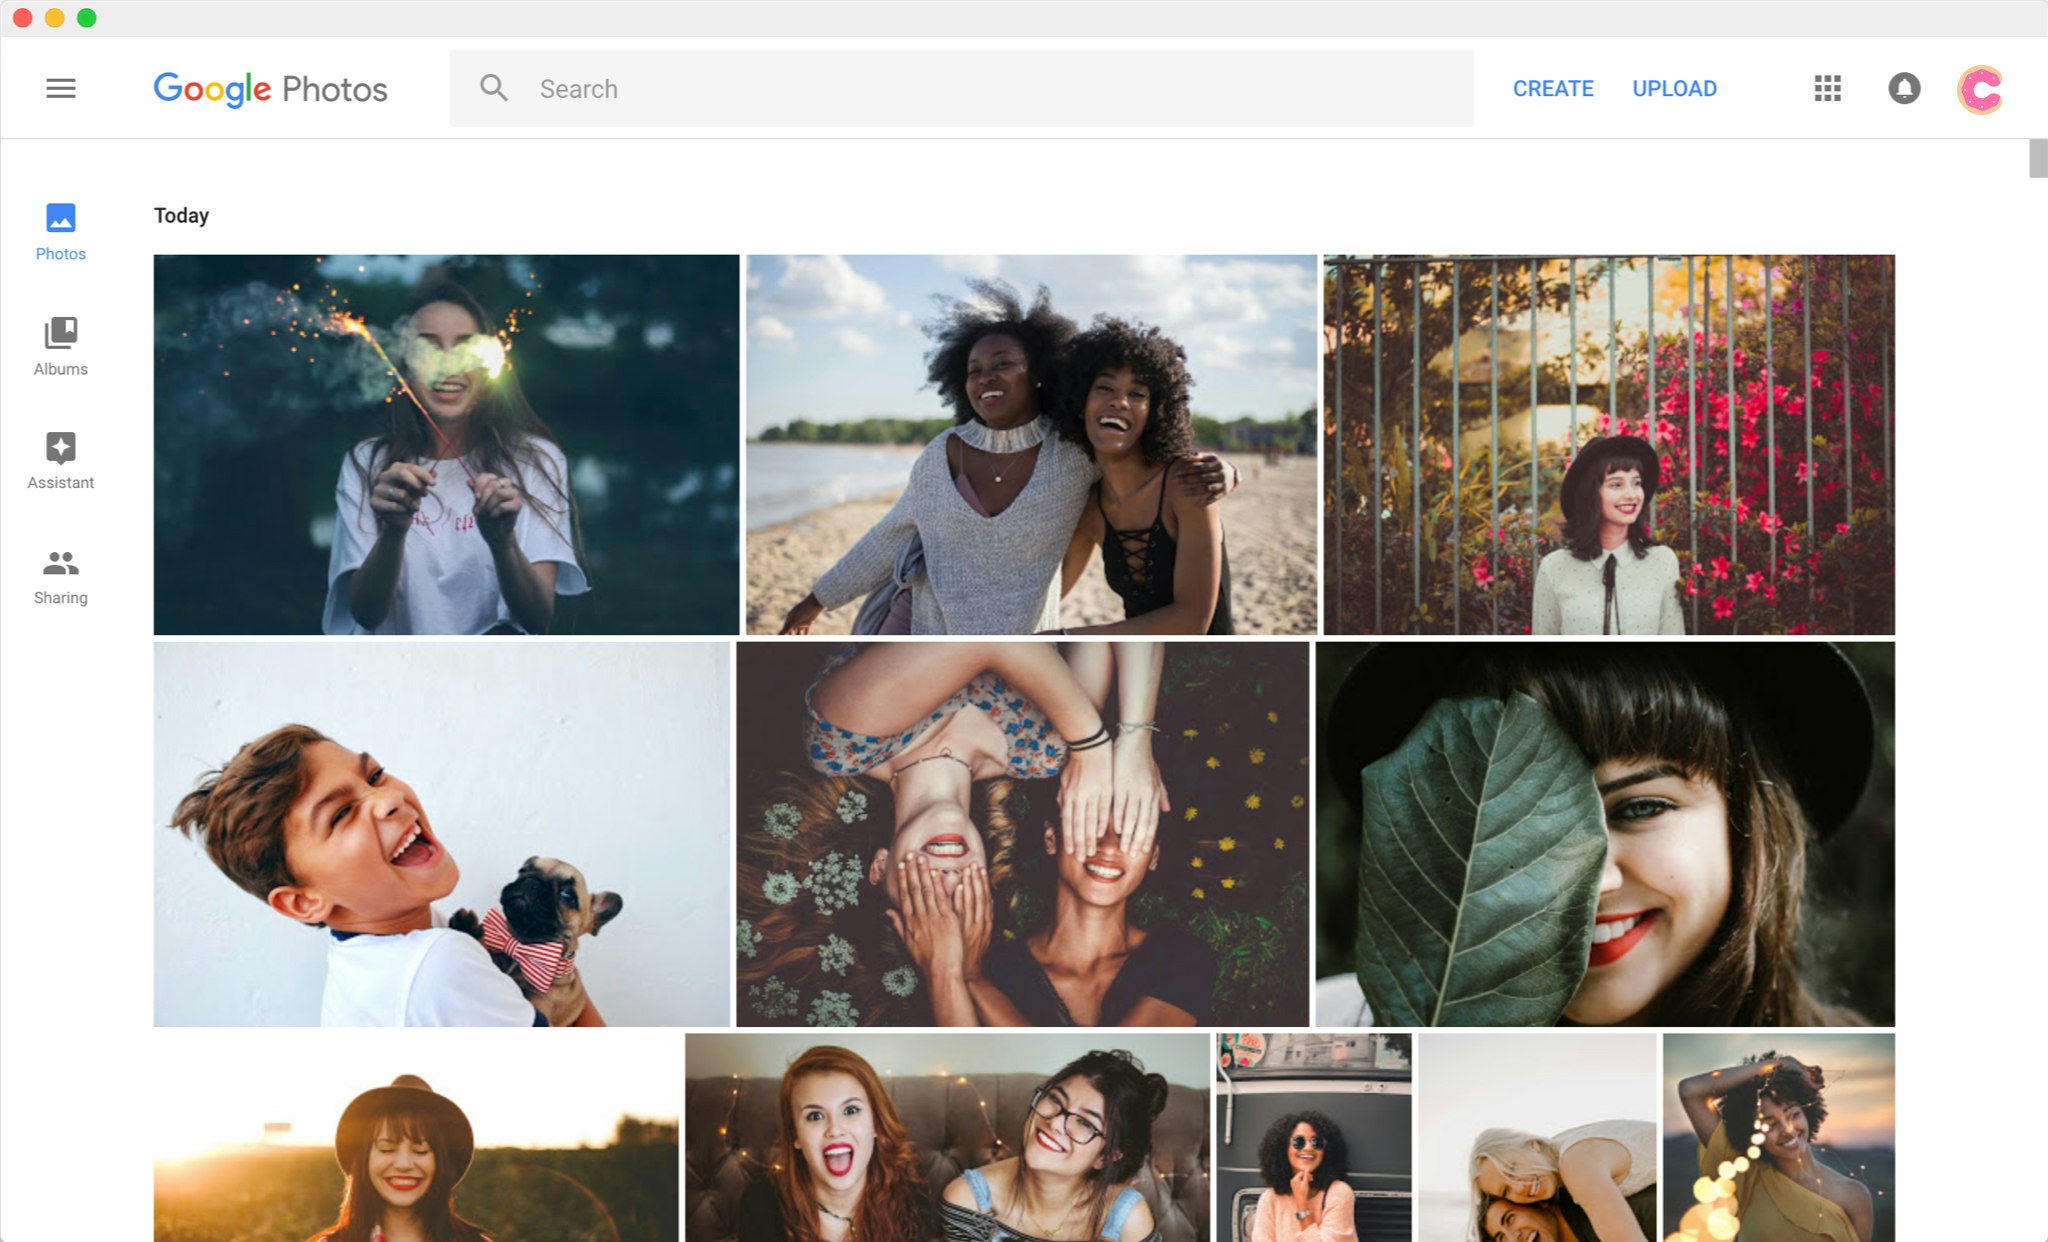Select the sparkler photo thumbnail
Viewport: 2048px width, 1242px height.
pyautogui.click(x=447, y=443)
